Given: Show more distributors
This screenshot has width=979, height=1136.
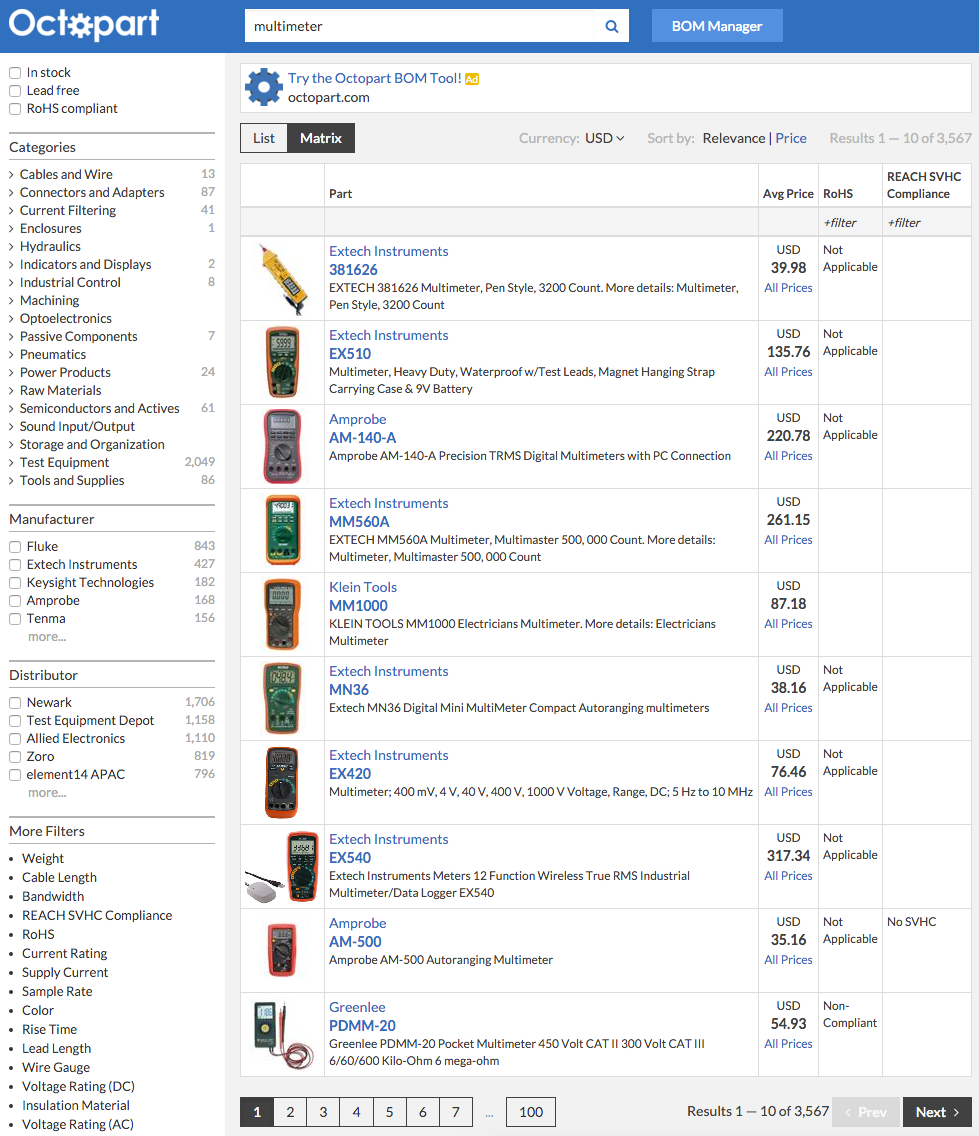Looking at the screenshot, I should 47,793.
